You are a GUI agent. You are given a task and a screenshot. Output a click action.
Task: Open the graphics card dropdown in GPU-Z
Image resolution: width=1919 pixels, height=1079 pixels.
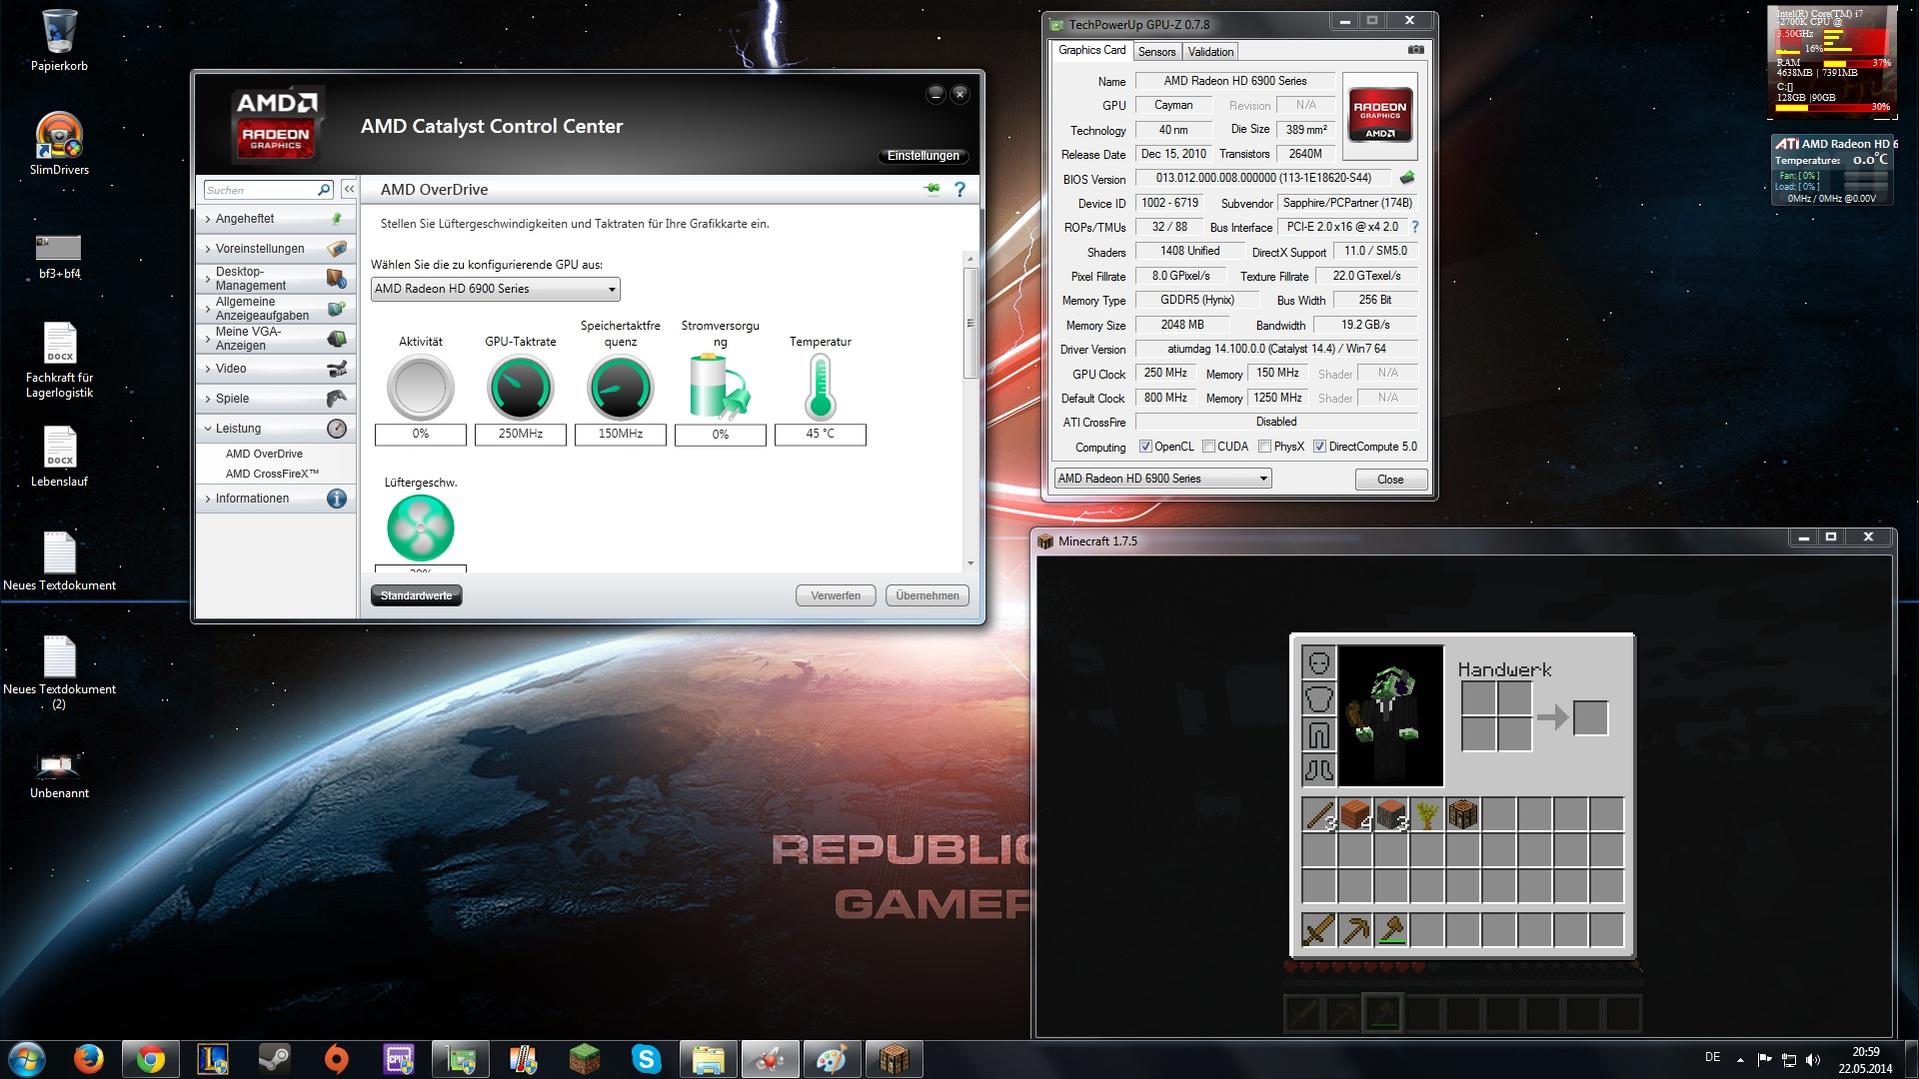(x=1162, y=478)
